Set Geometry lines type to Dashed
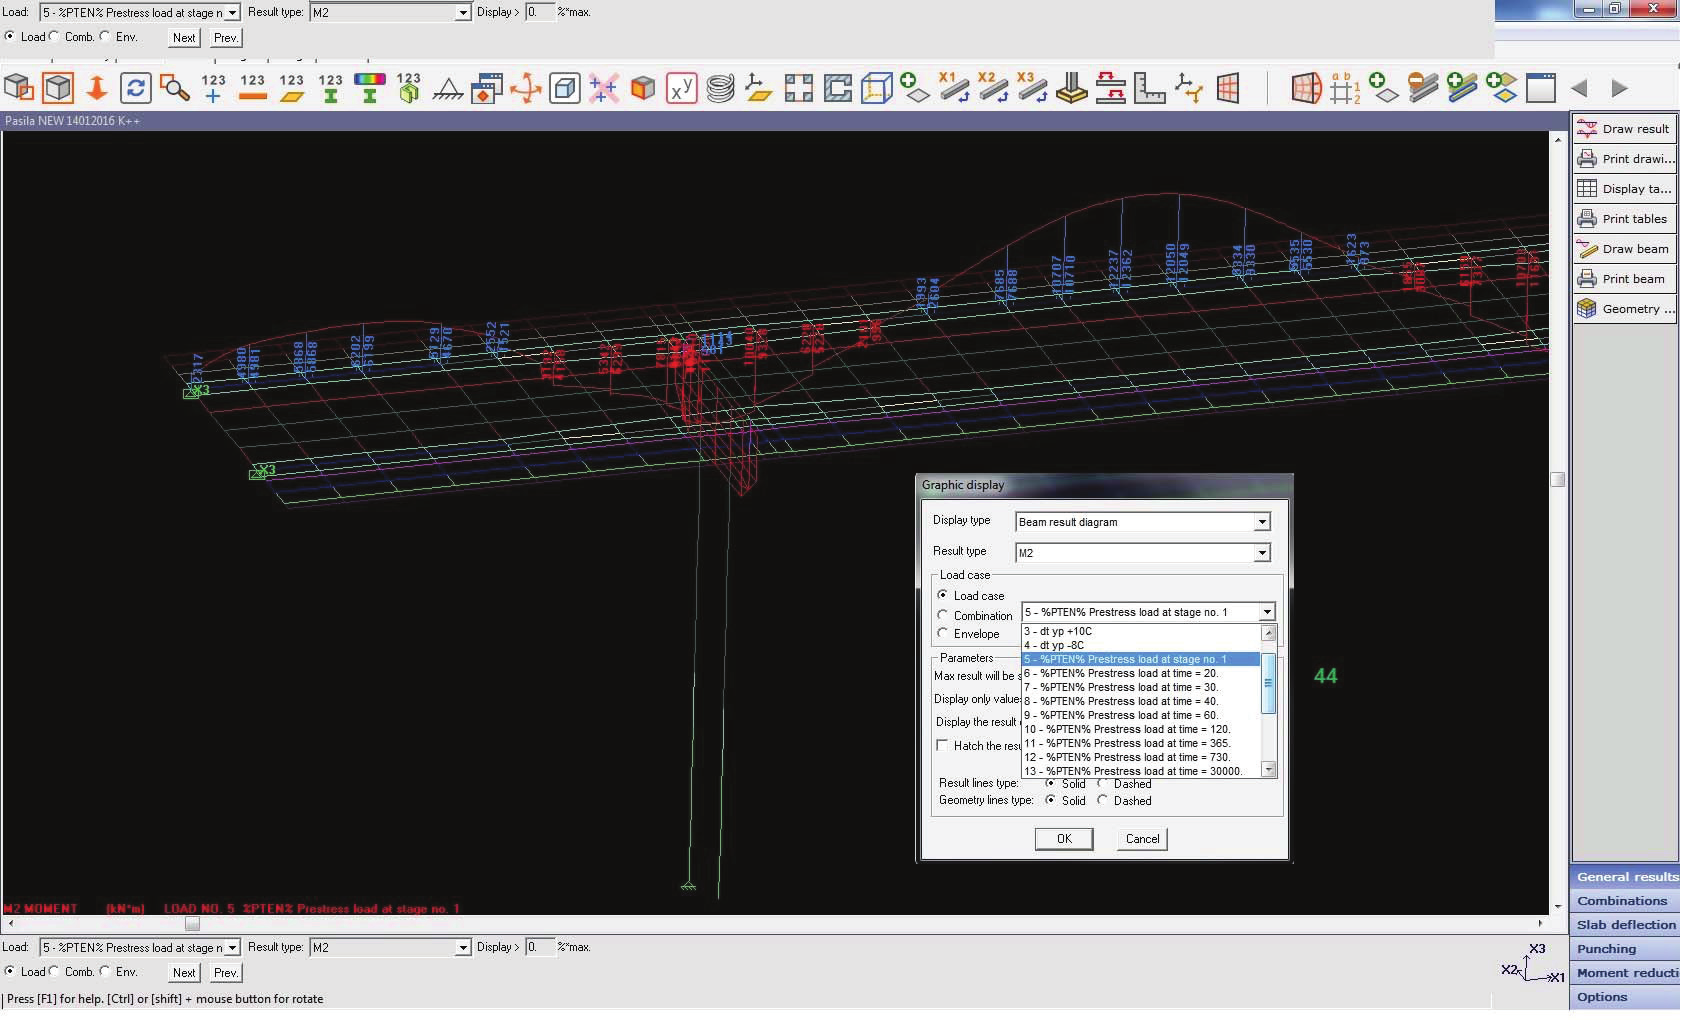Screen dimensions: 1690x1020 [1103, 800]
